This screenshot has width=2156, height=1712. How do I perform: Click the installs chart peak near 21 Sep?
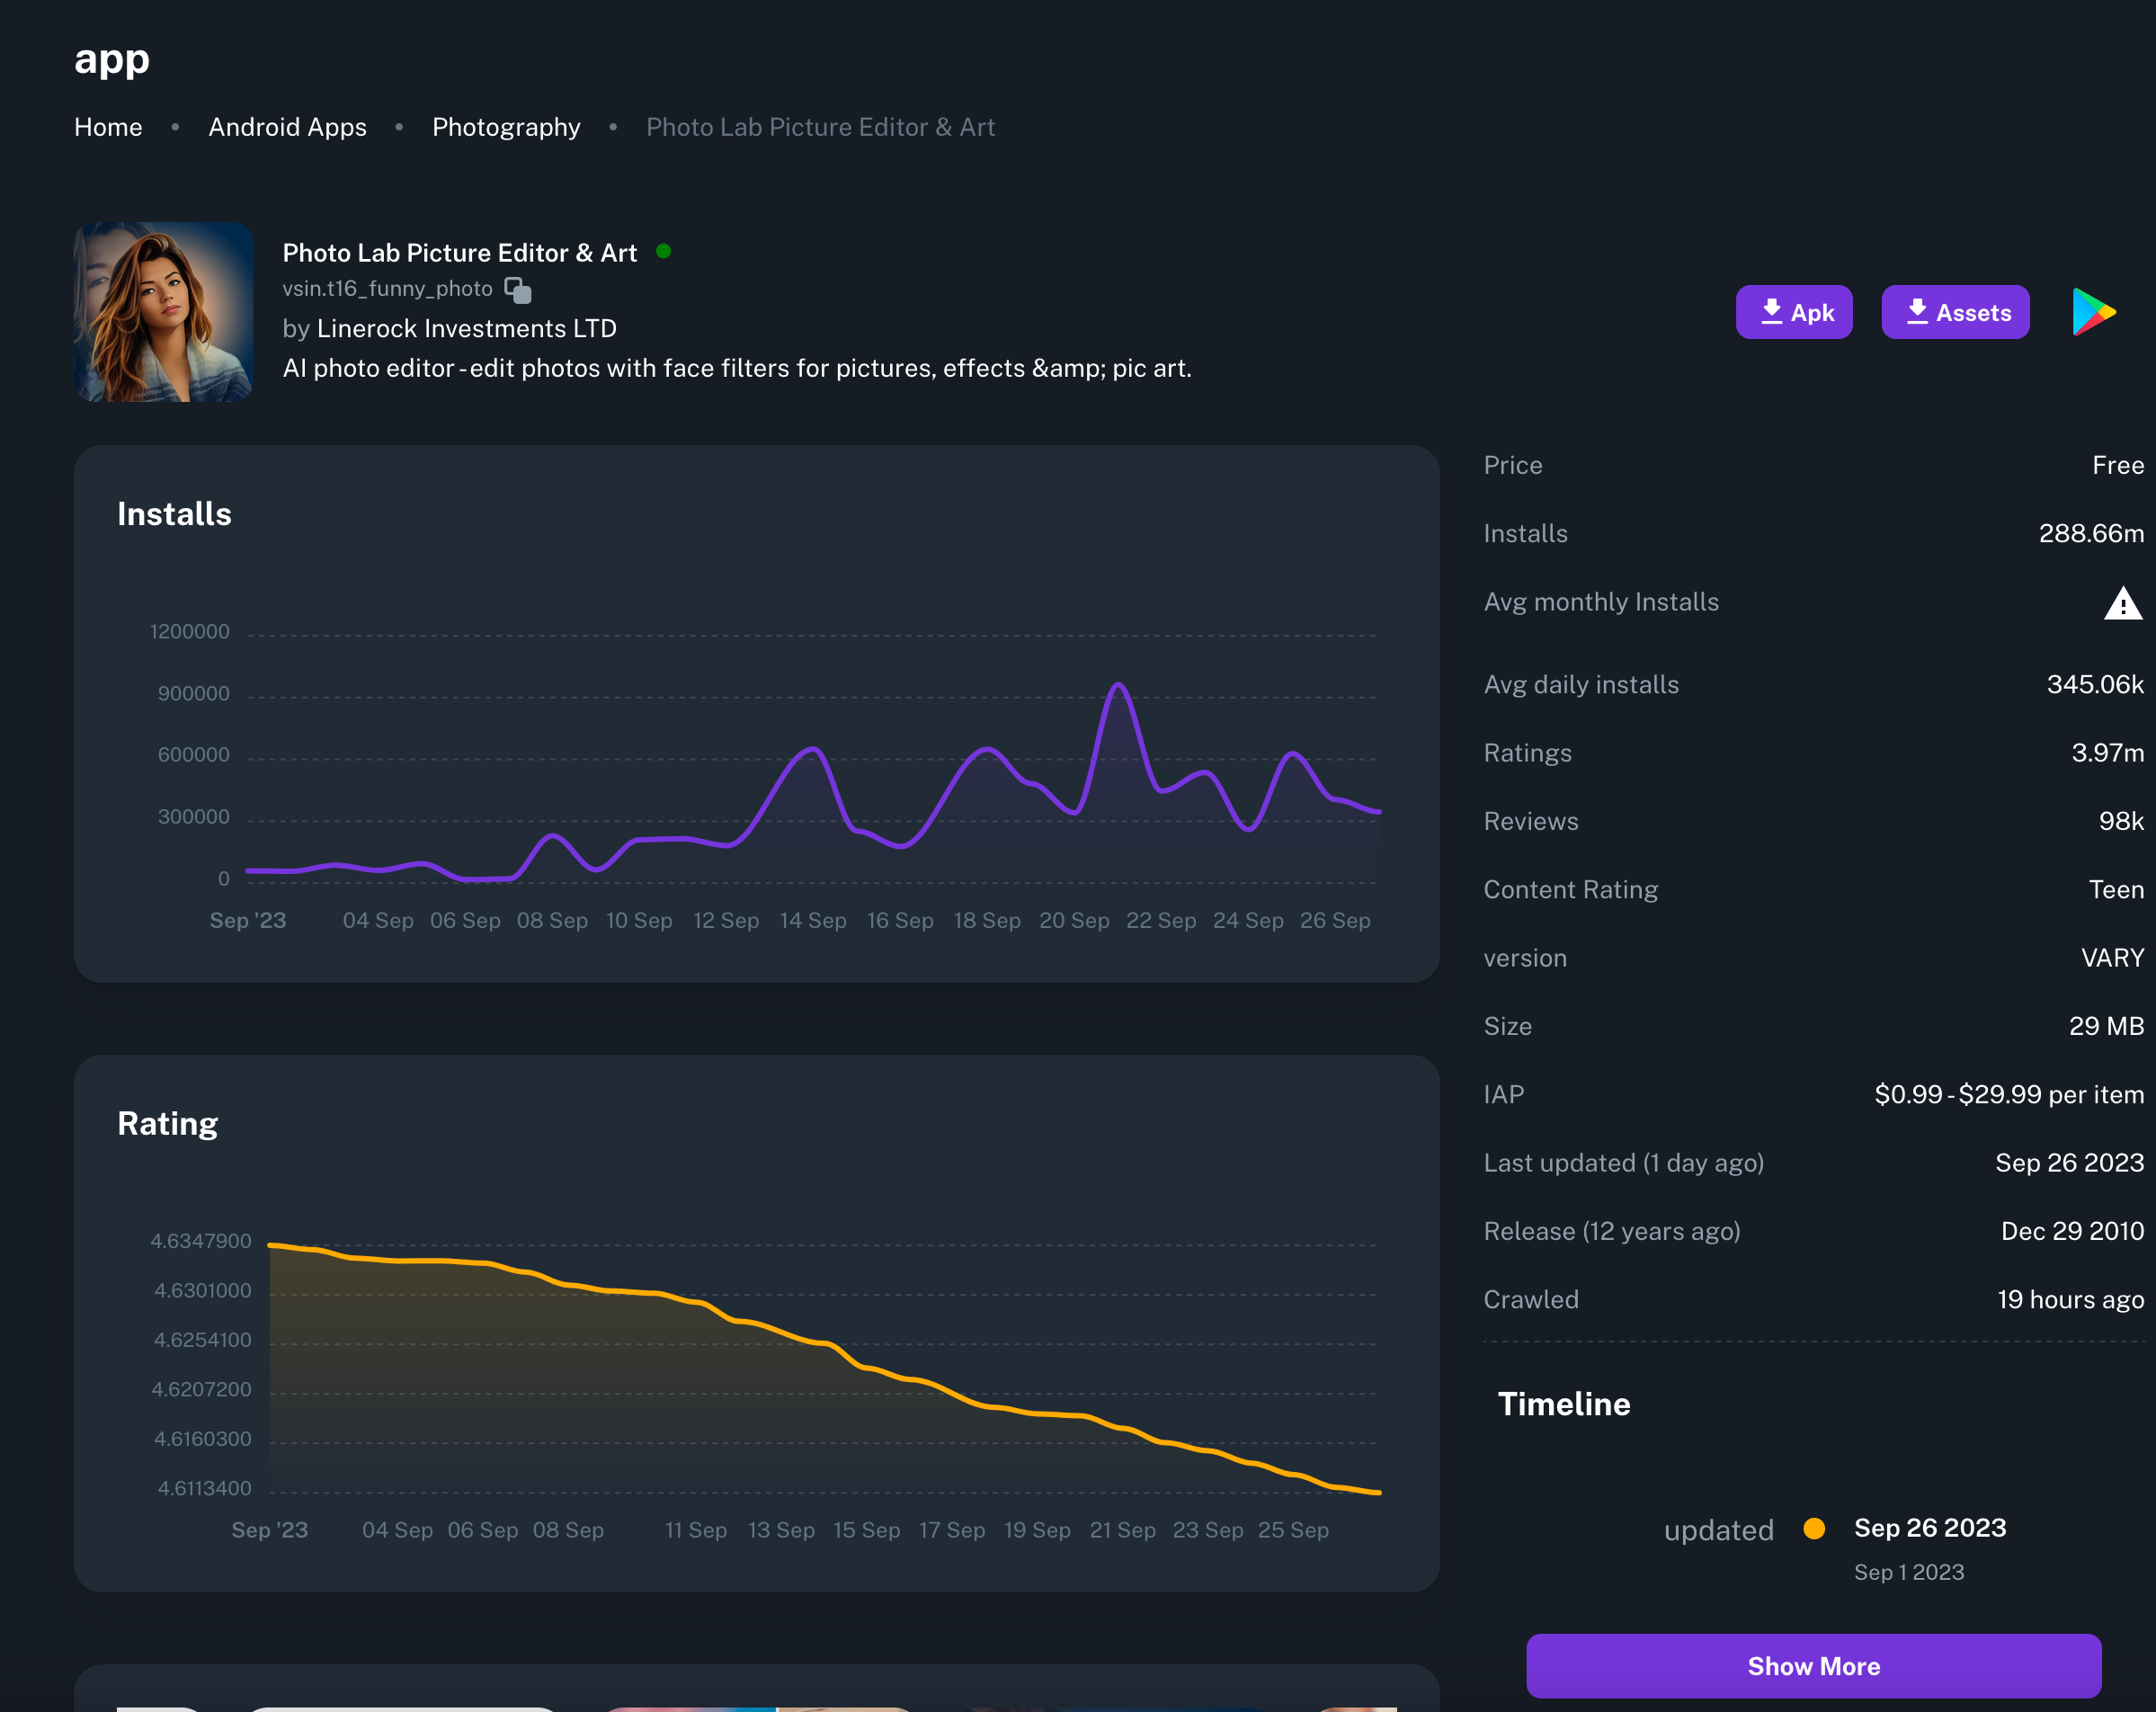click(x=1118, y=685)
